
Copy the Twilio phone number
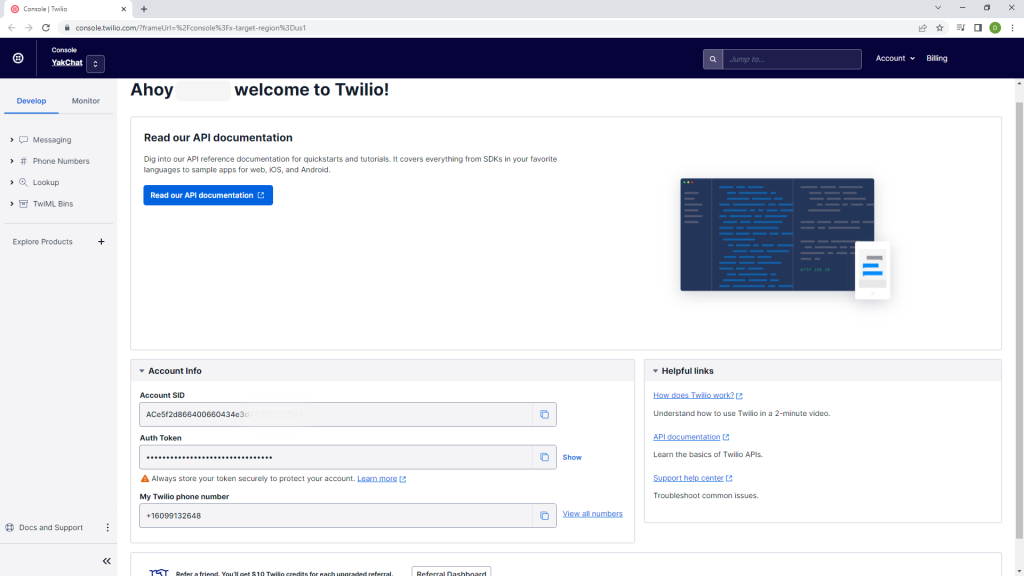[x=544, y=516]
